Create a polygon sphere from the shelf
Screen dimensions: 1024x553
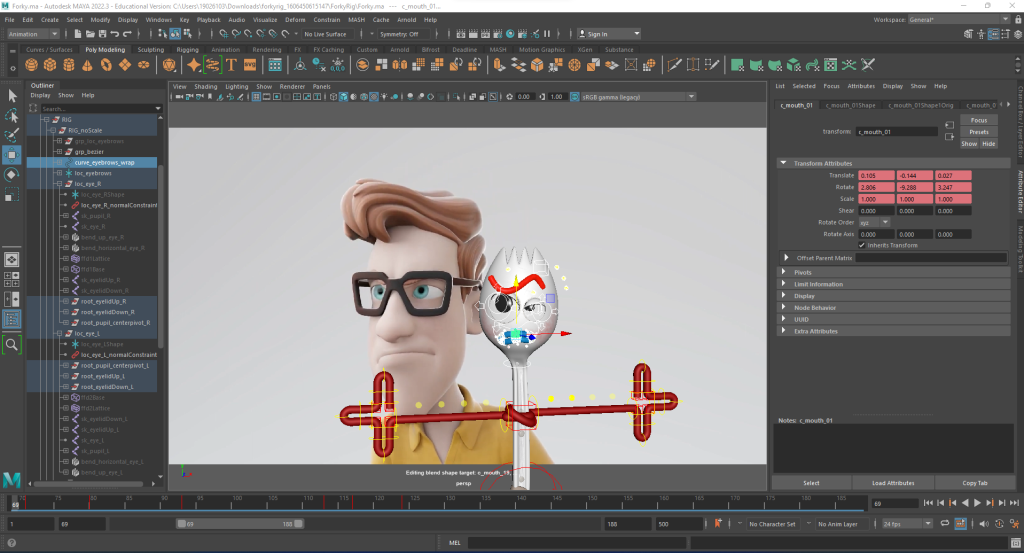point(31,65)
